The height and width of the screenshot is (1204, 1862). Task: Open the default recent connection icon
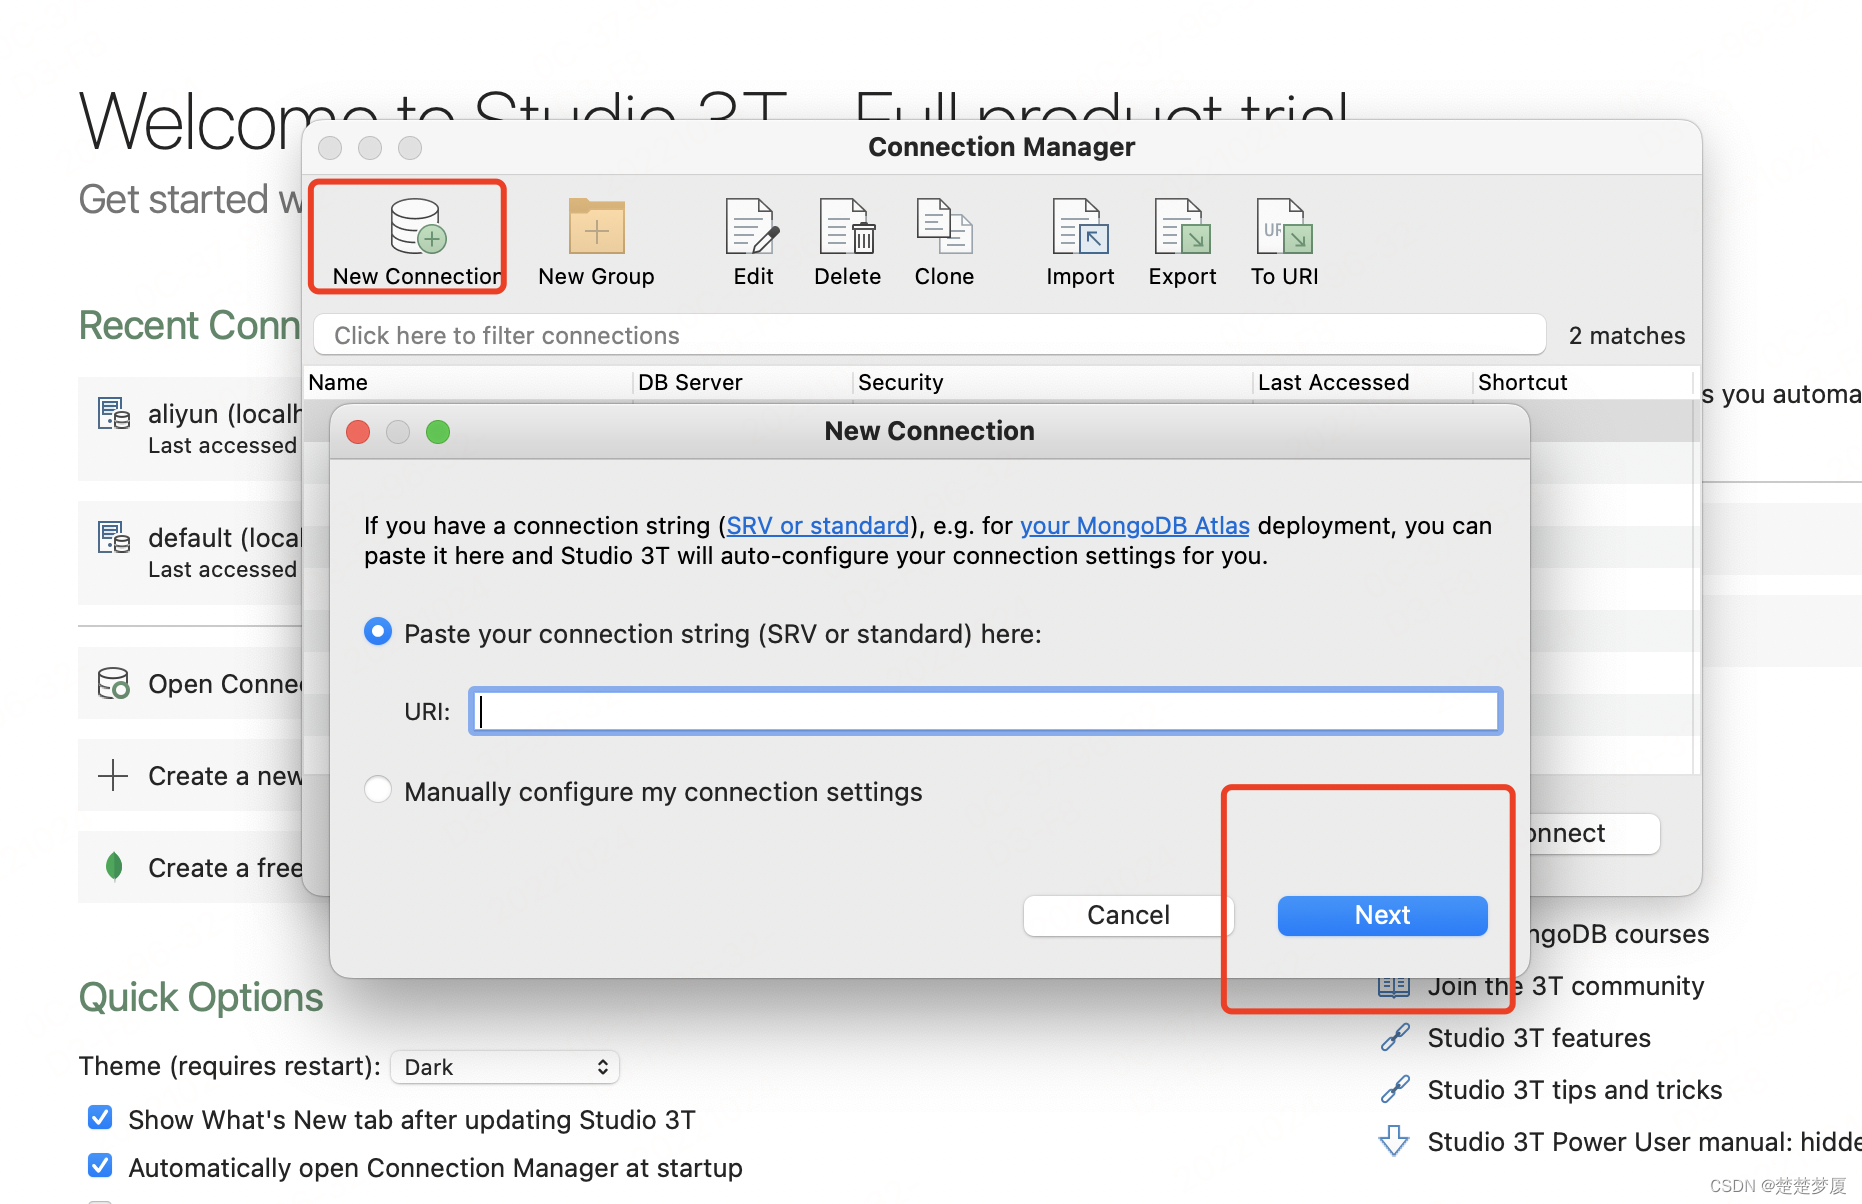point(114,537)
